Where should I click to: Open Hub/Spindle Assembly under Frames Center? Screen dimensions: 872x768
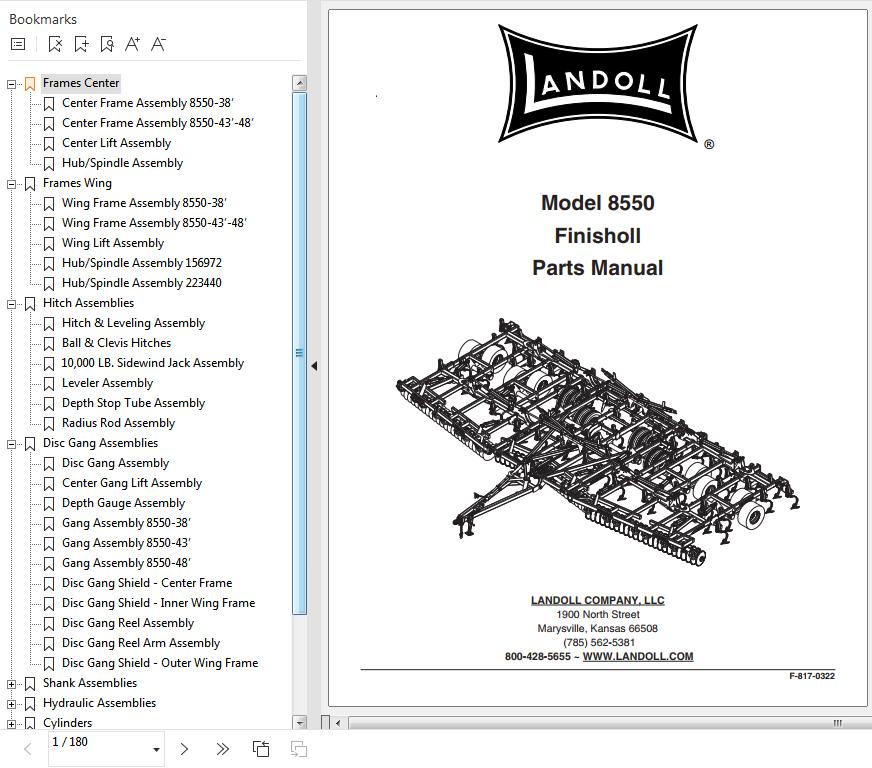coord(122,163)
